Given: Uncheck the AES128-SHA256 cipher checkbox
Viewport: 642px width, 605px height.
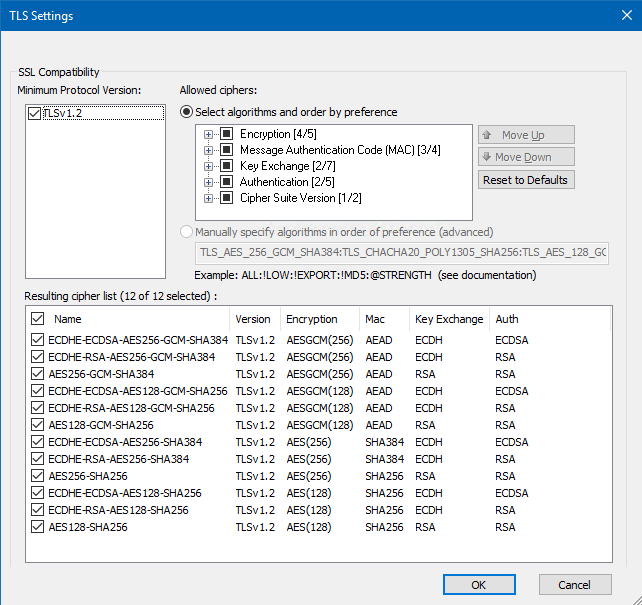Looking at the screenshot, I should 38,527.
